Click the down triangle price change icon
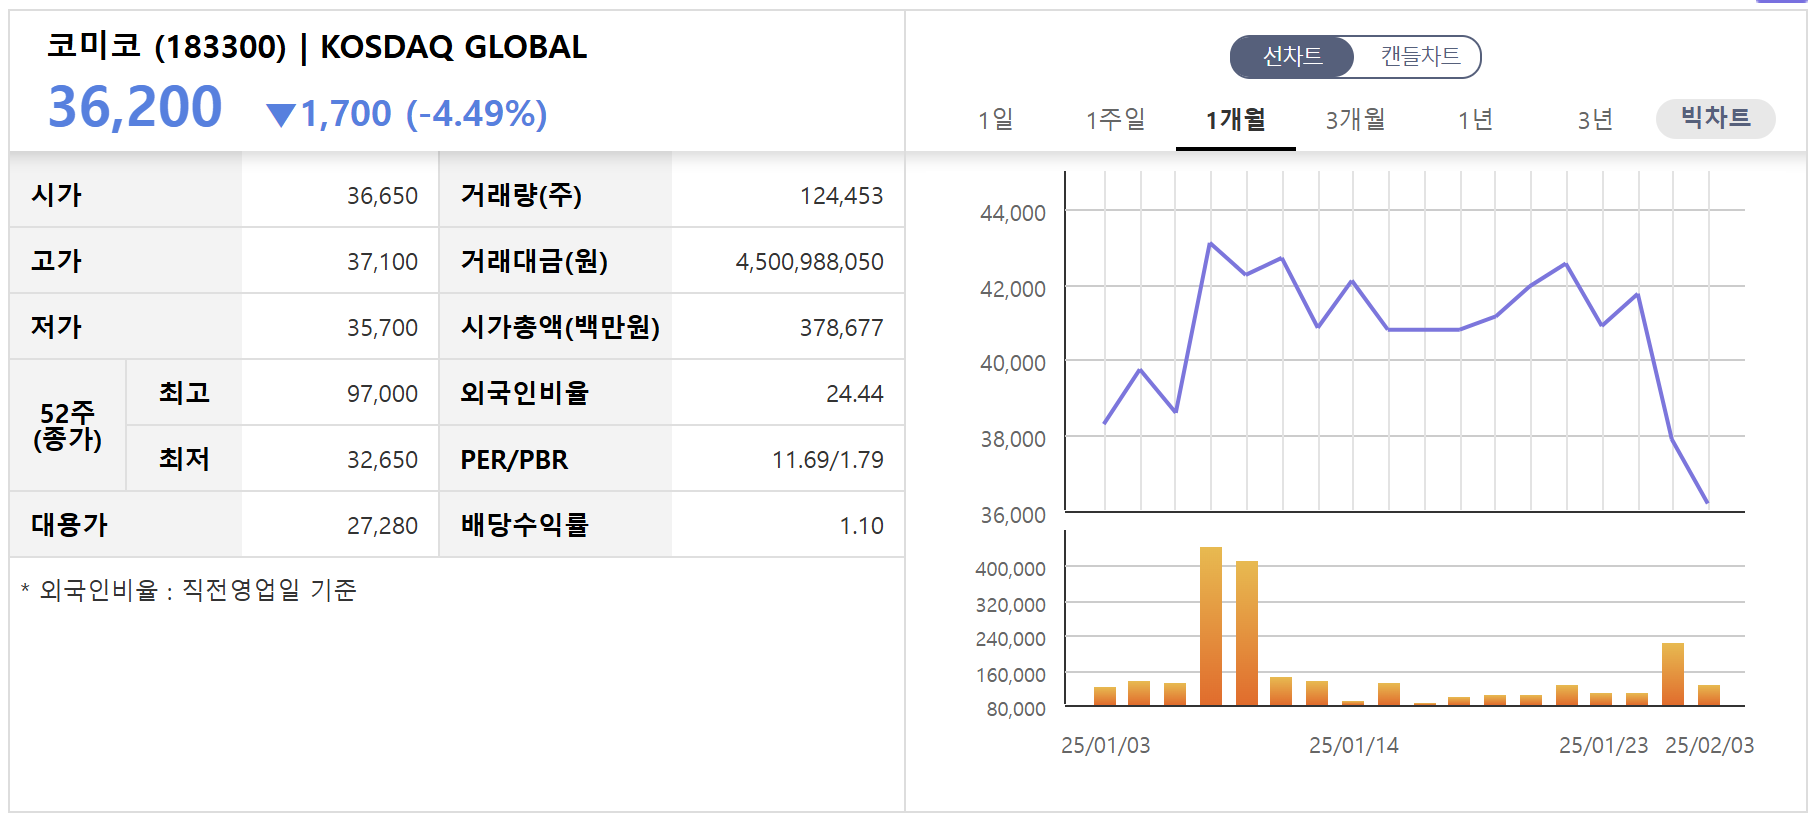The image size is (1820, 832). tap(281, 115)
